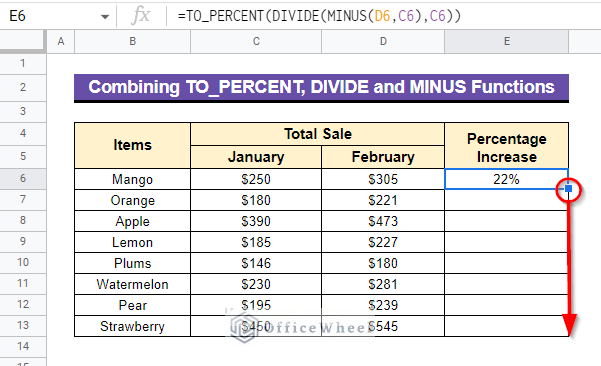Click the fx function icon
Screen dimensions: 601x366
(x=141, y=16)
